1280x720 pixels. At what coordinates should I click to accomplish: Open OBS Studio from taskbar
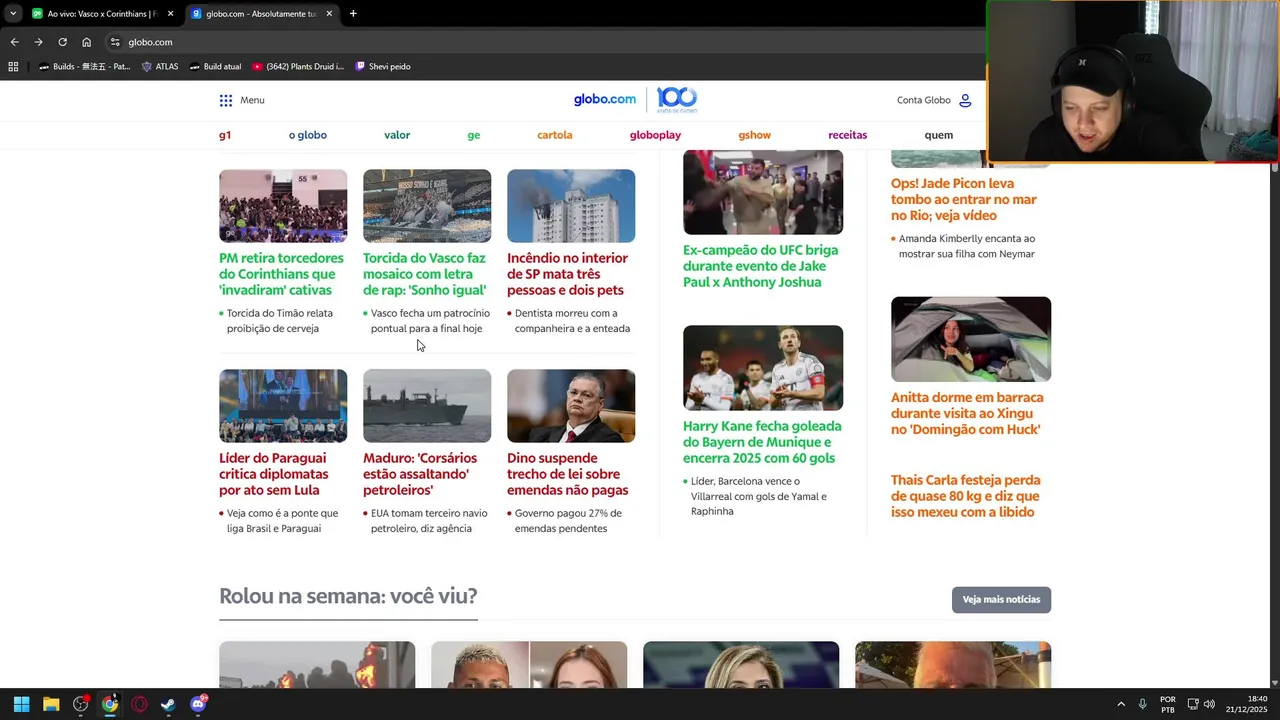click(x=80, y=704)
